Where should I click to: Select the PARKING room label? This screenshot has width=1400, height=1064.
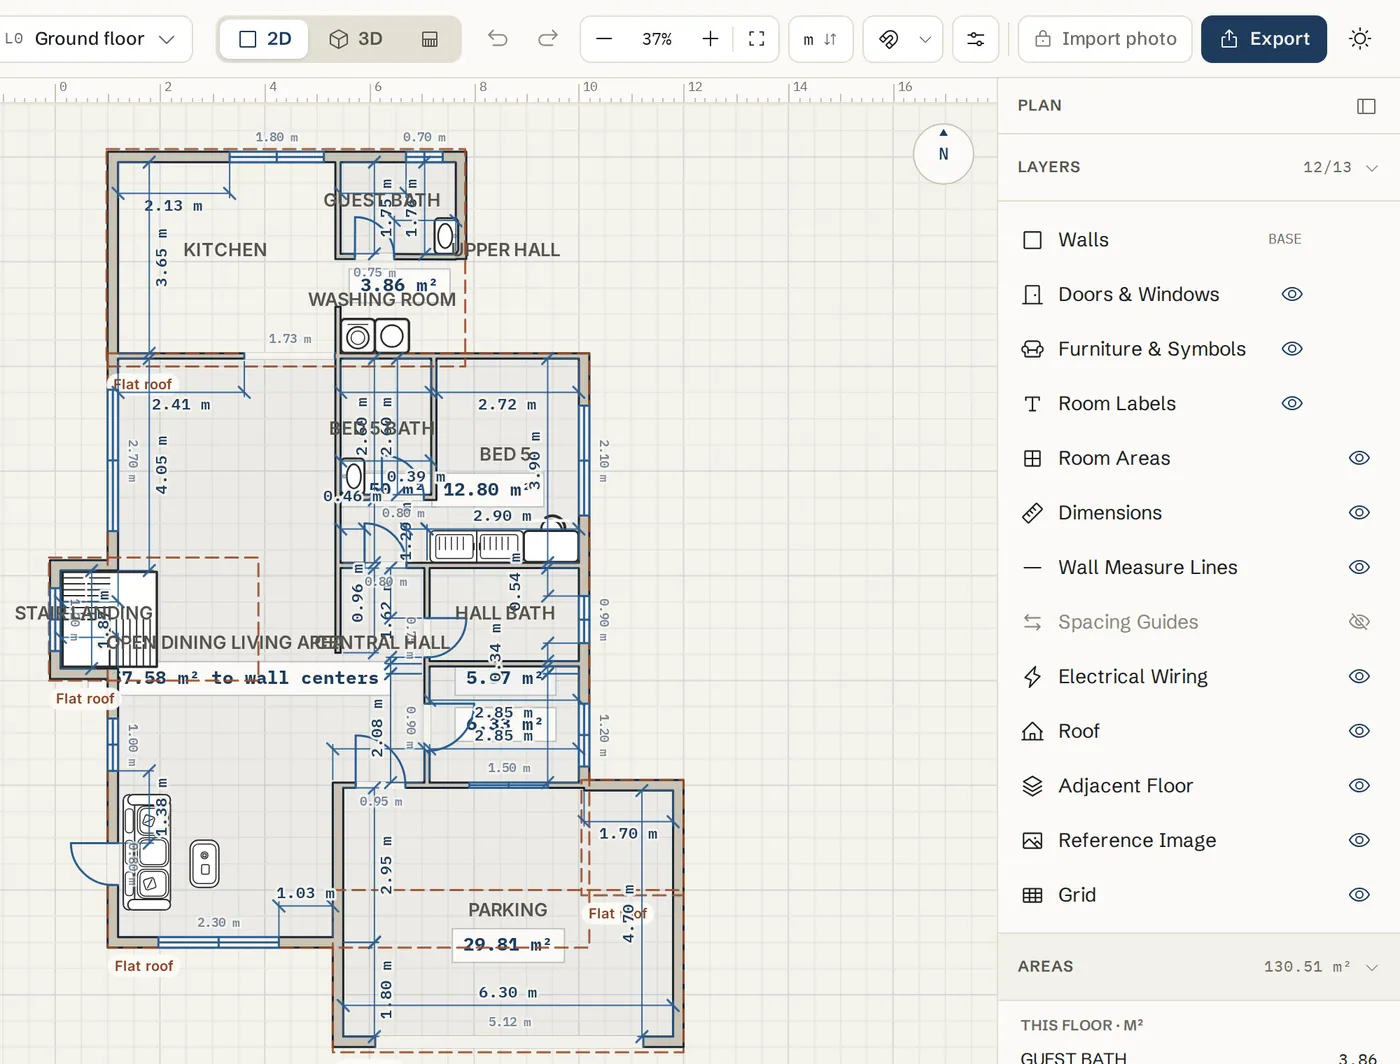point(508,910)
